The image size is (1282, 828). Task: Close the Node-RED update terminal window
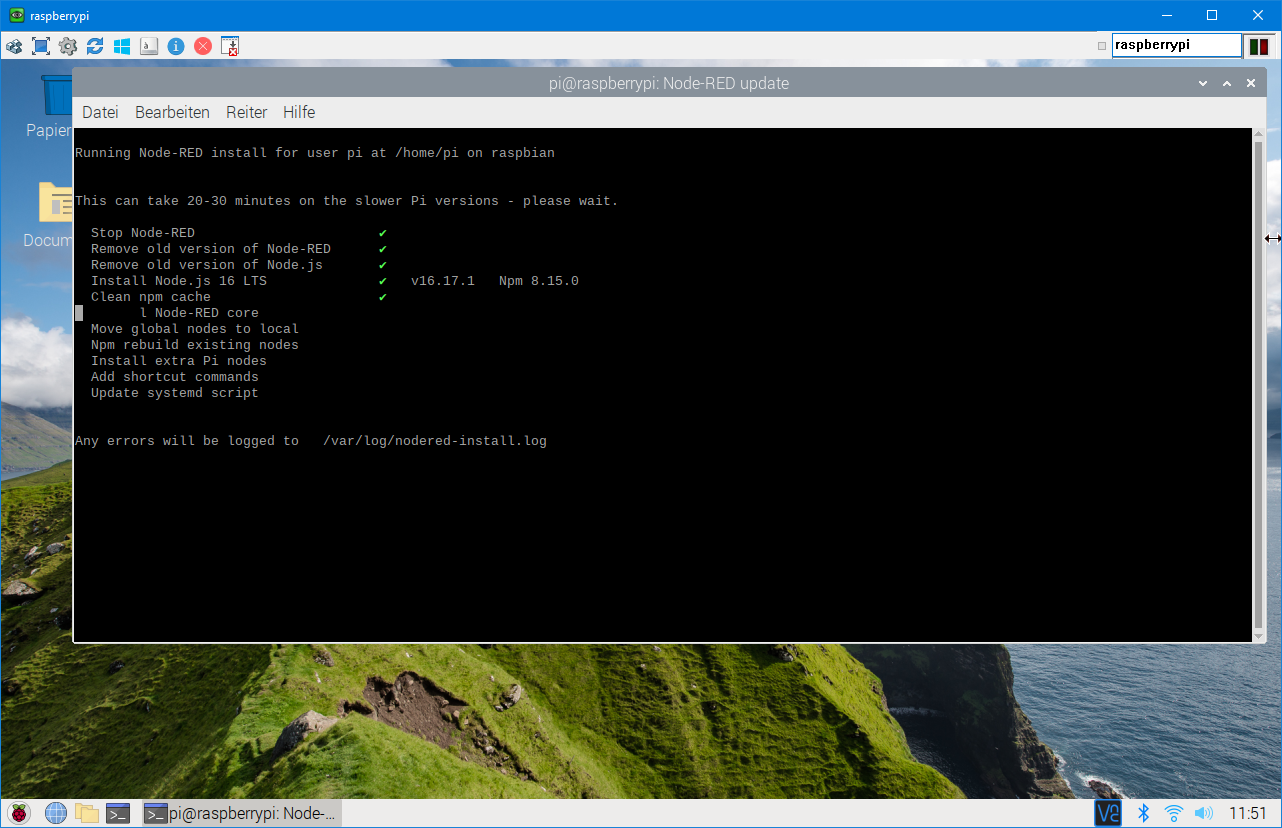pos(1251,84)
